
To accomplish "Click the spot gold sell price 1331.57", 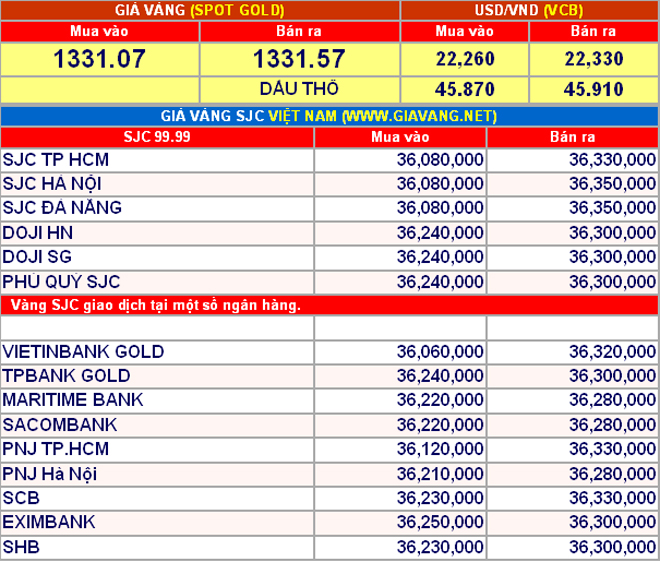I will tap(299, 59).
